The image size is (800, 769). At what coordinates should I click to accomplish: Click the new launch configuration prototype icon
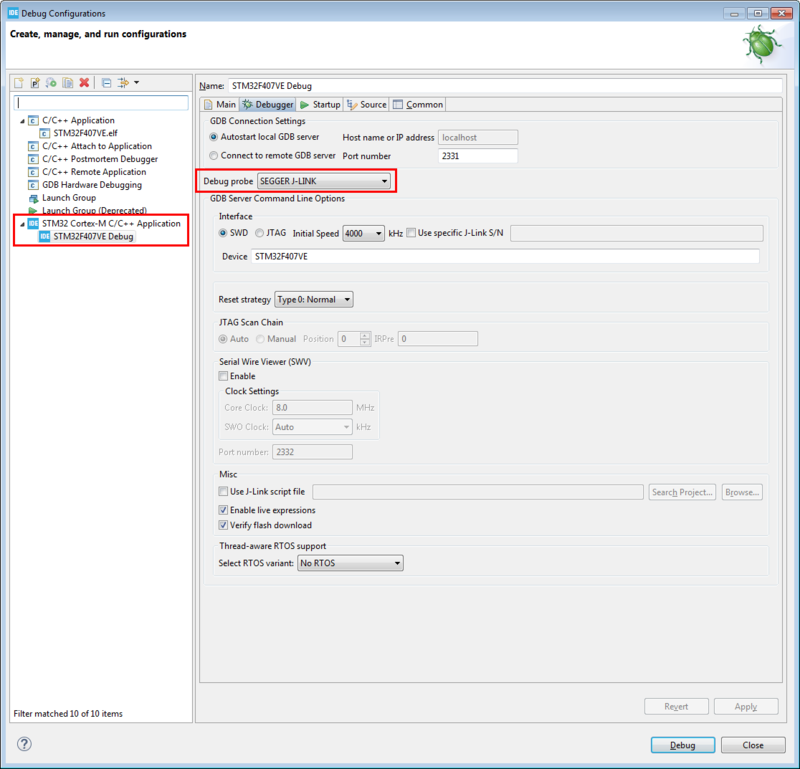36,83
